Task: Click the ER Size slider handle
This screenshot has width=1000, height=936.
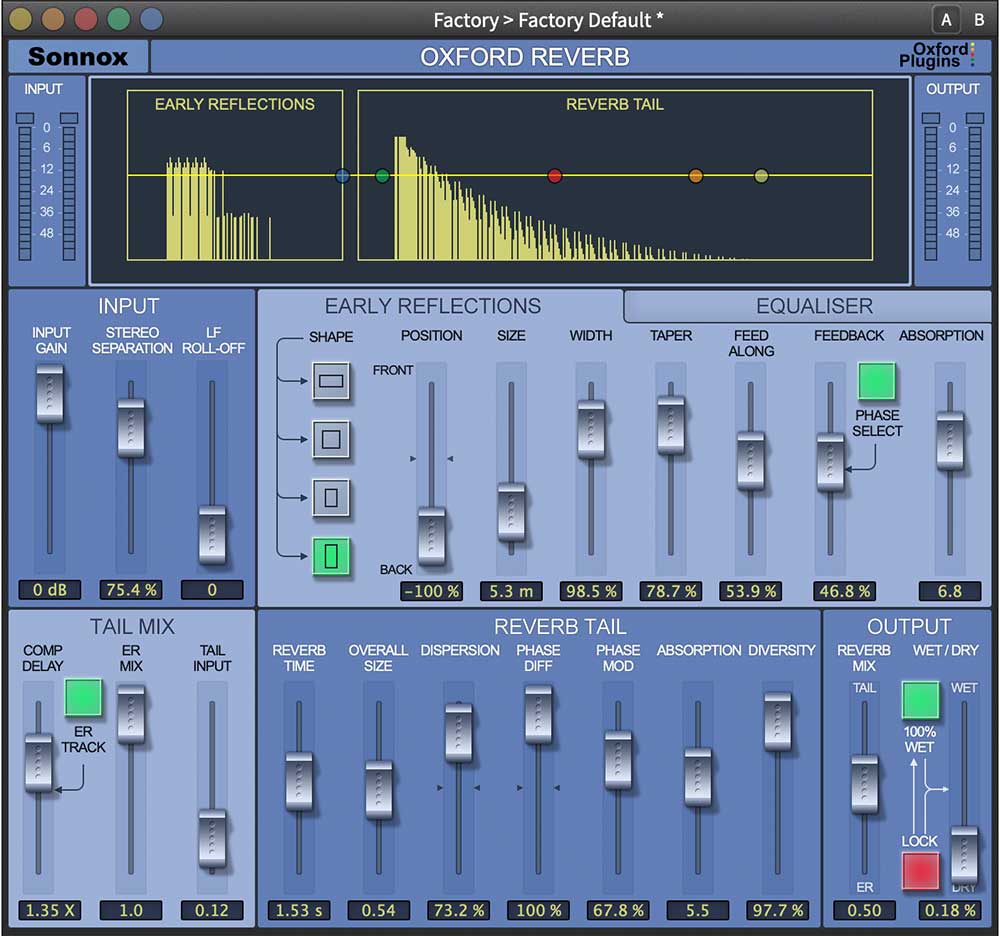Action: pyautogui.click(x=511, y=513)
